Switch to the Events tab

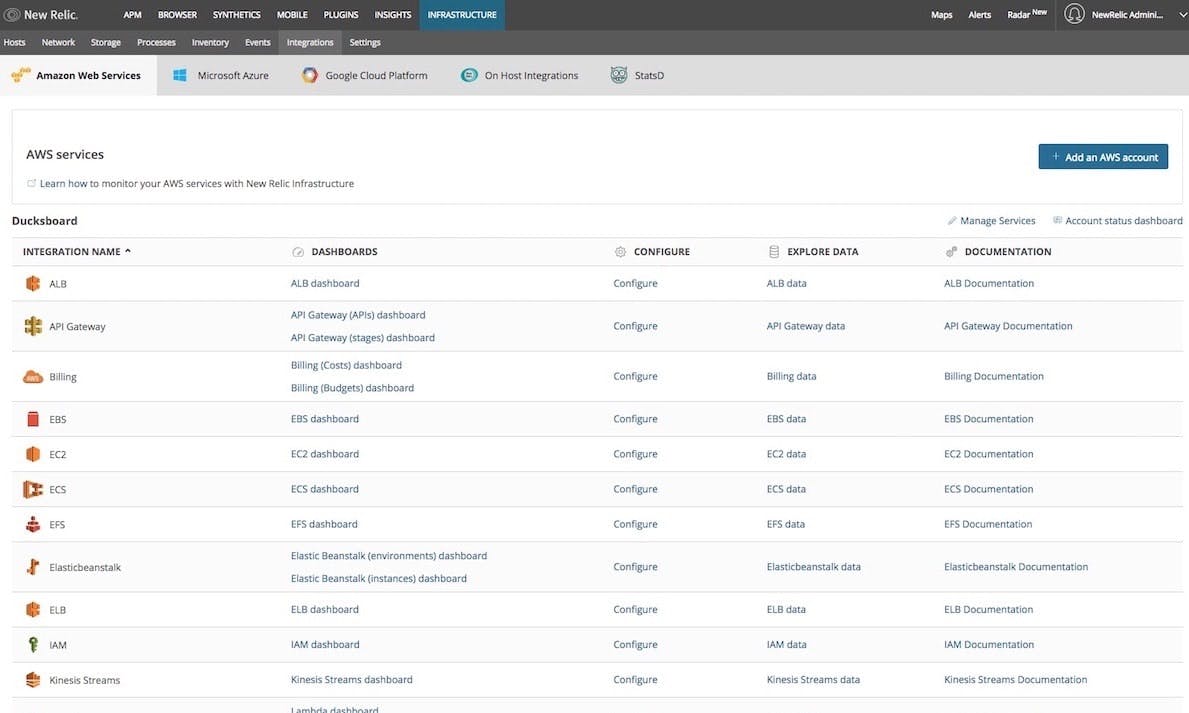pyautogui.click(x=258, y=42)
